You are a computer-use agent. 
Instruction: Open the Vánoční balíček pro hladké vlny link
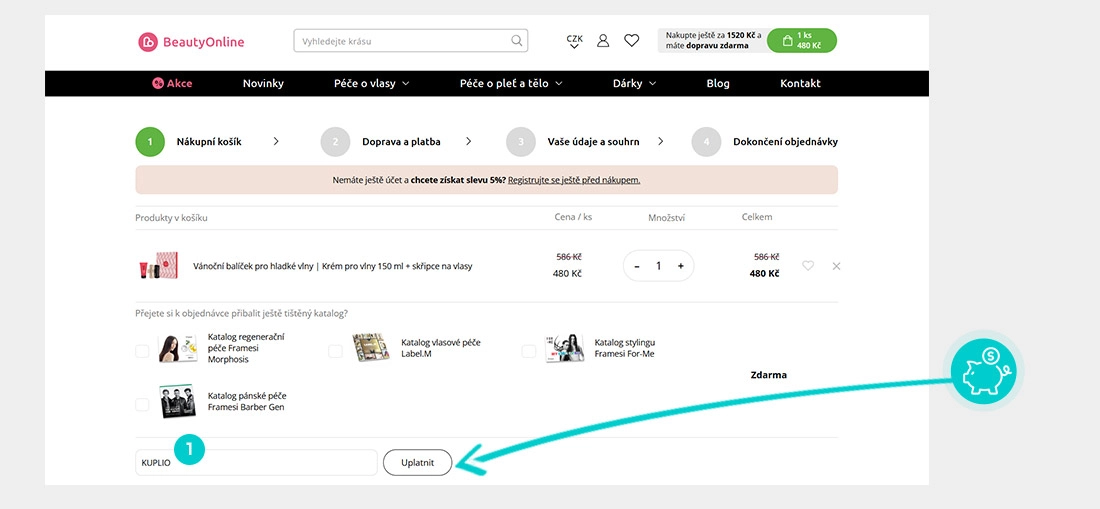333,266
